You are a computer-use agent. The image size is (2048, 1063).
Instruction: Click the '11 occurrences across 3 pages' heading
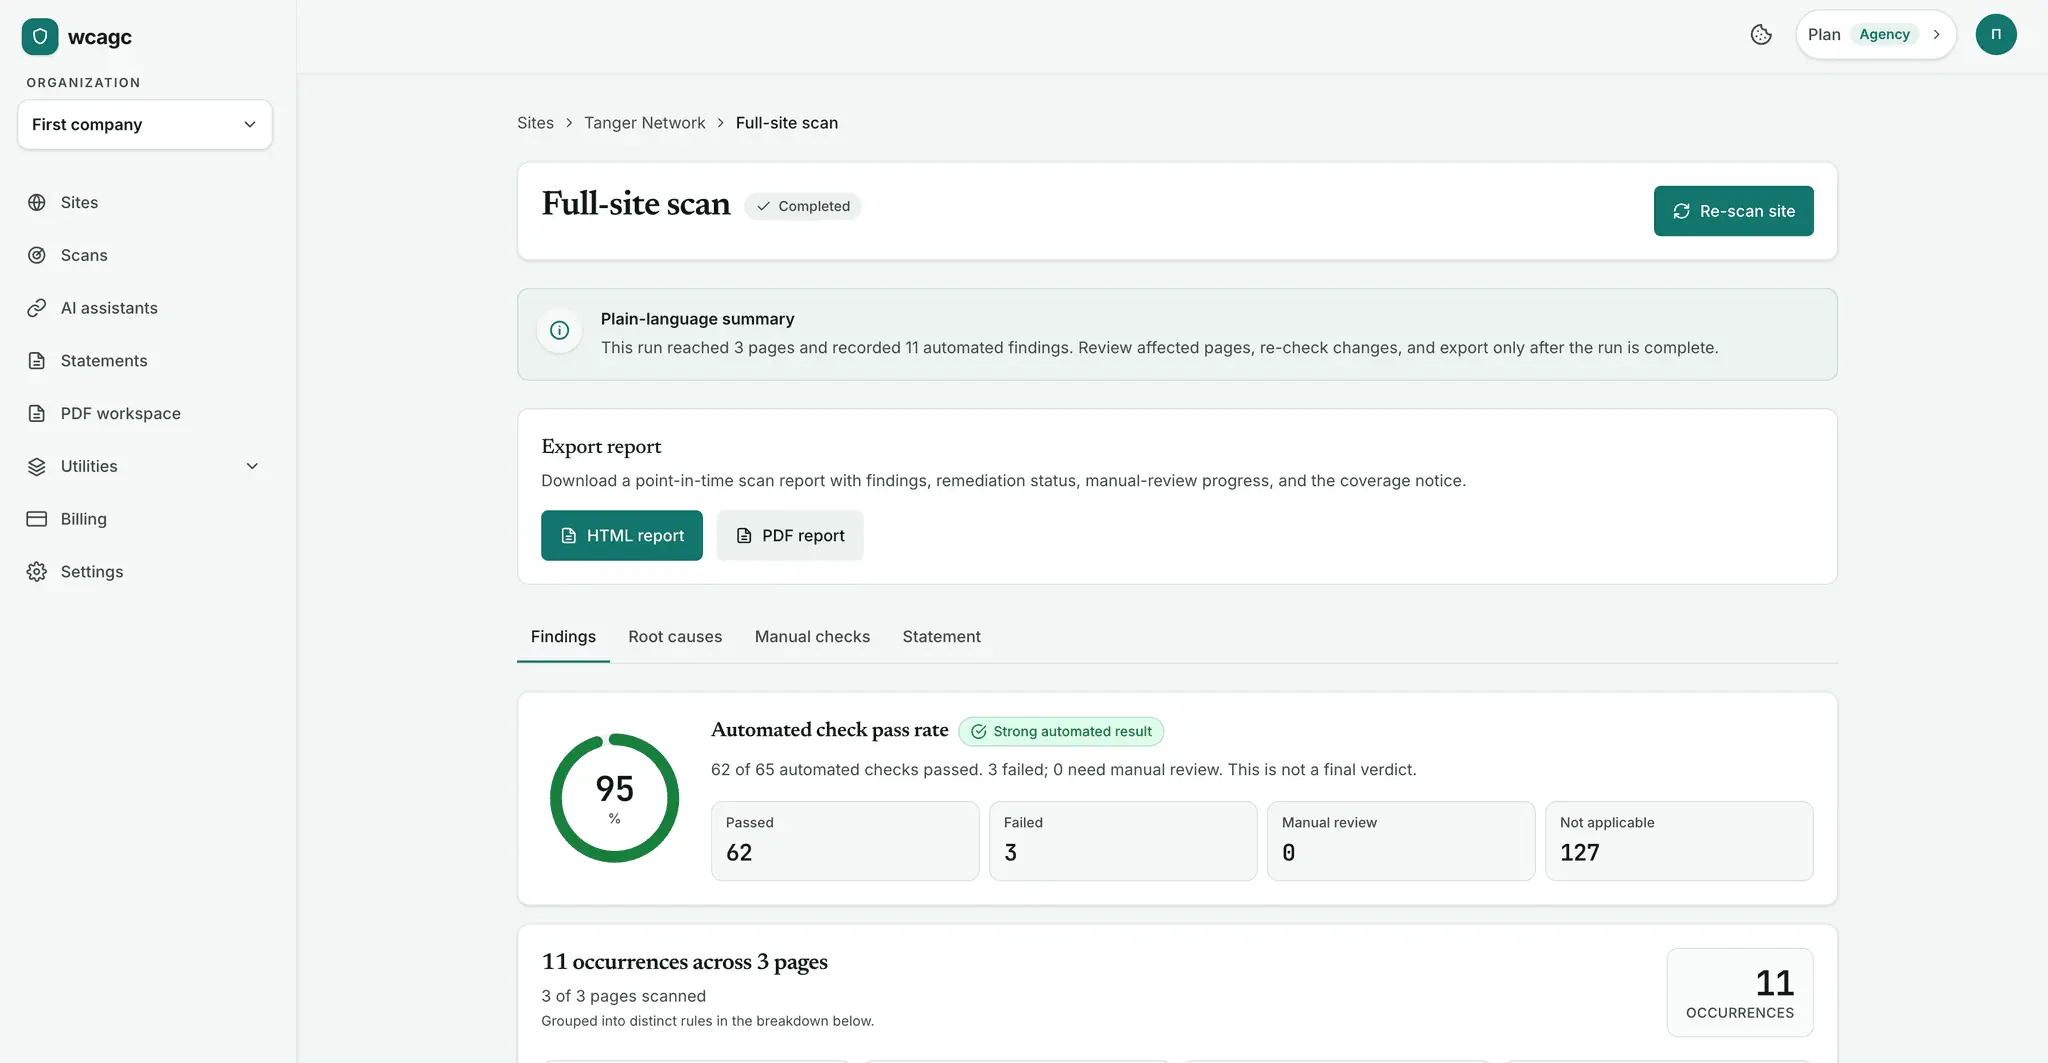click(x=685, y=962)
